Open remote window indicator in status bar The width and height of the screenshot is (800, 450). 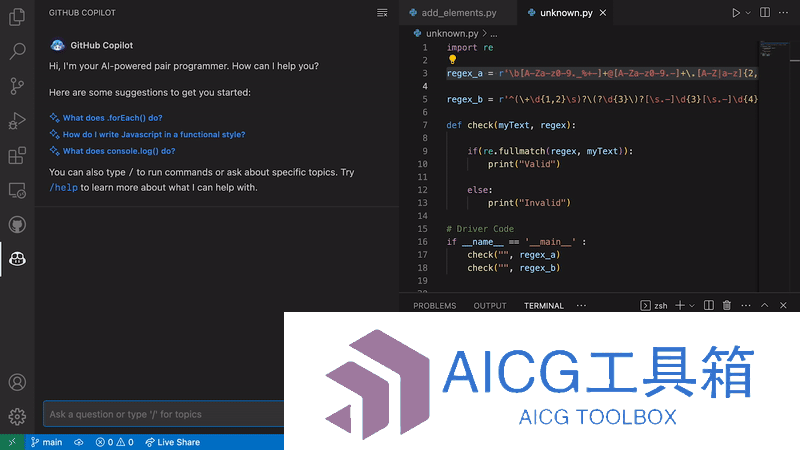tap(12, 442)
